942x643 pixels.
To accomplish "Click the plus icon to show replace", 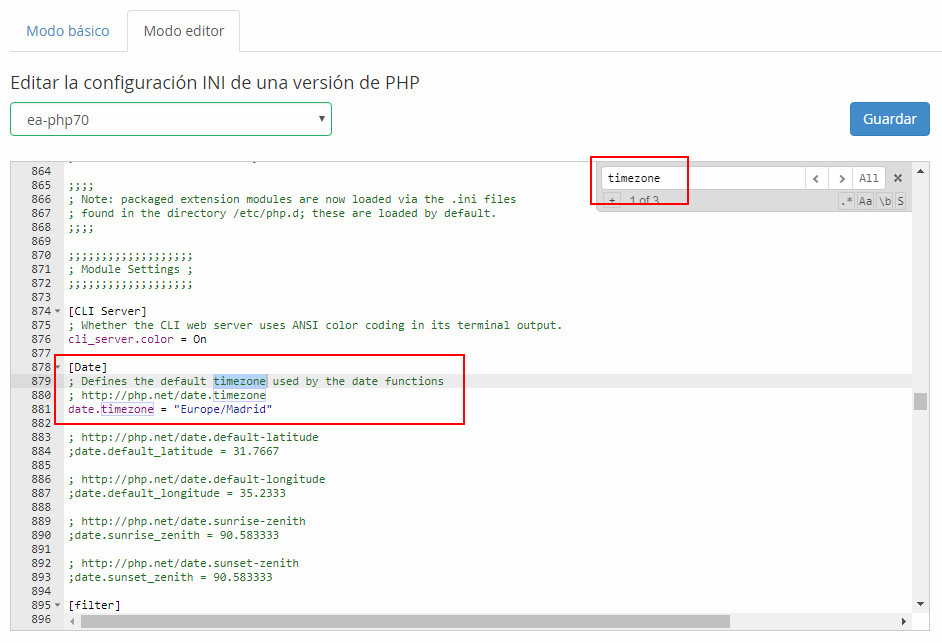I will [612, 201].
